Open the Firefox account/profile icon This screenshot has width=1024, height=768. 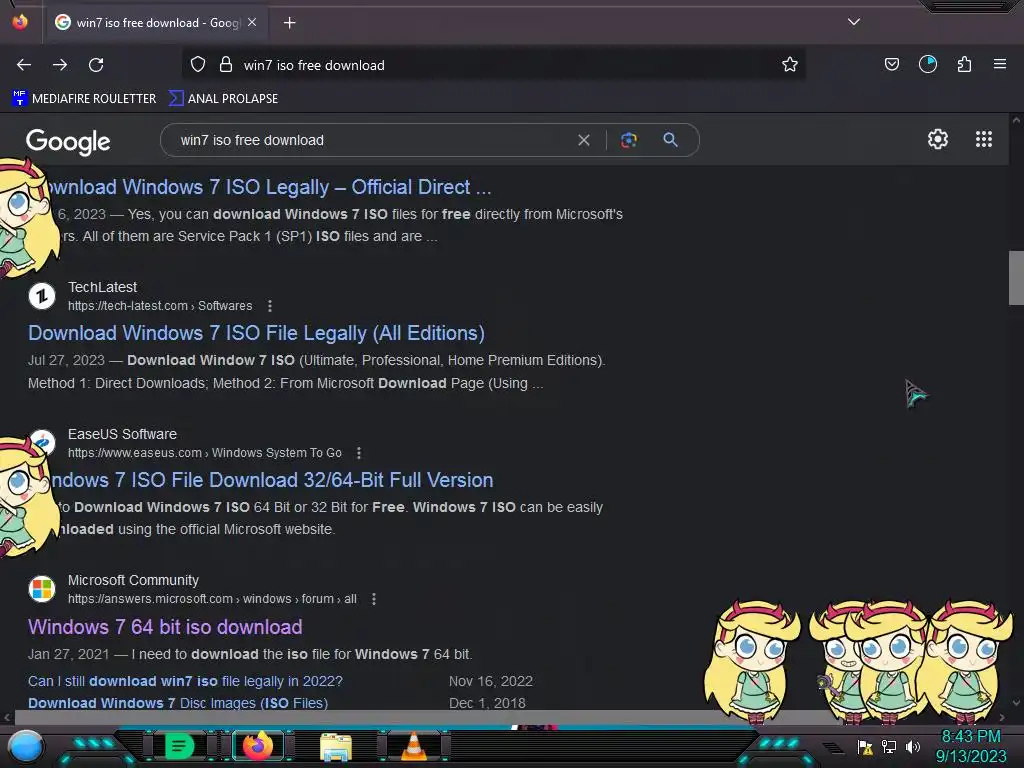point(928,64)
